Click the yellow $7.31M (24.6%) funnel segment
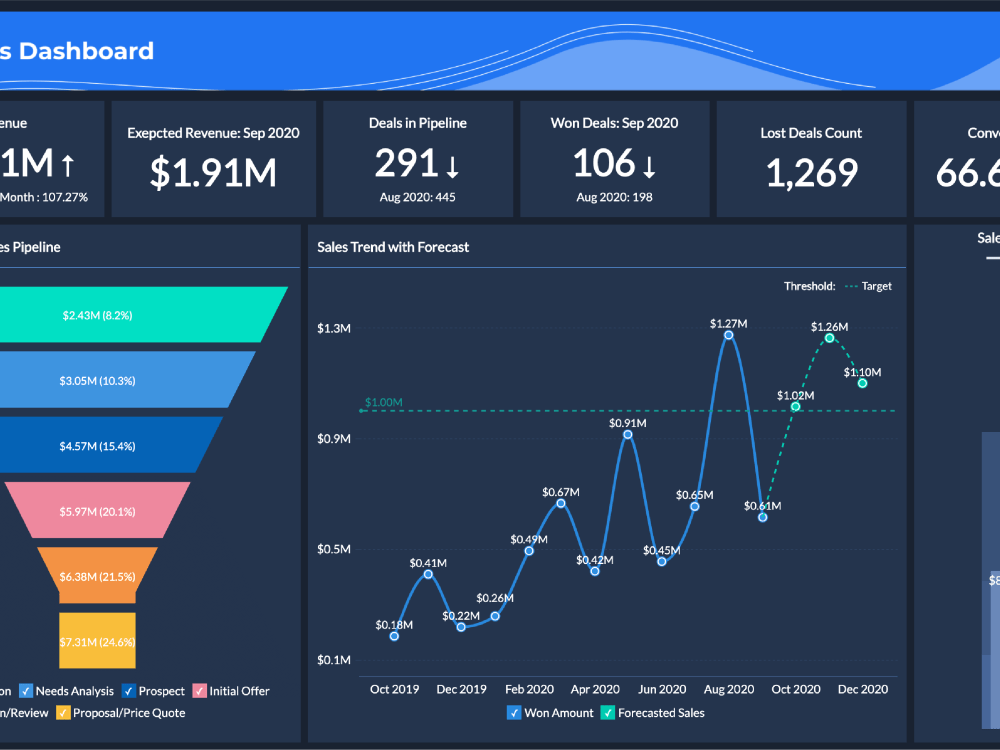The width and height of the screenshot is (1000, 750). coord(98,640)
